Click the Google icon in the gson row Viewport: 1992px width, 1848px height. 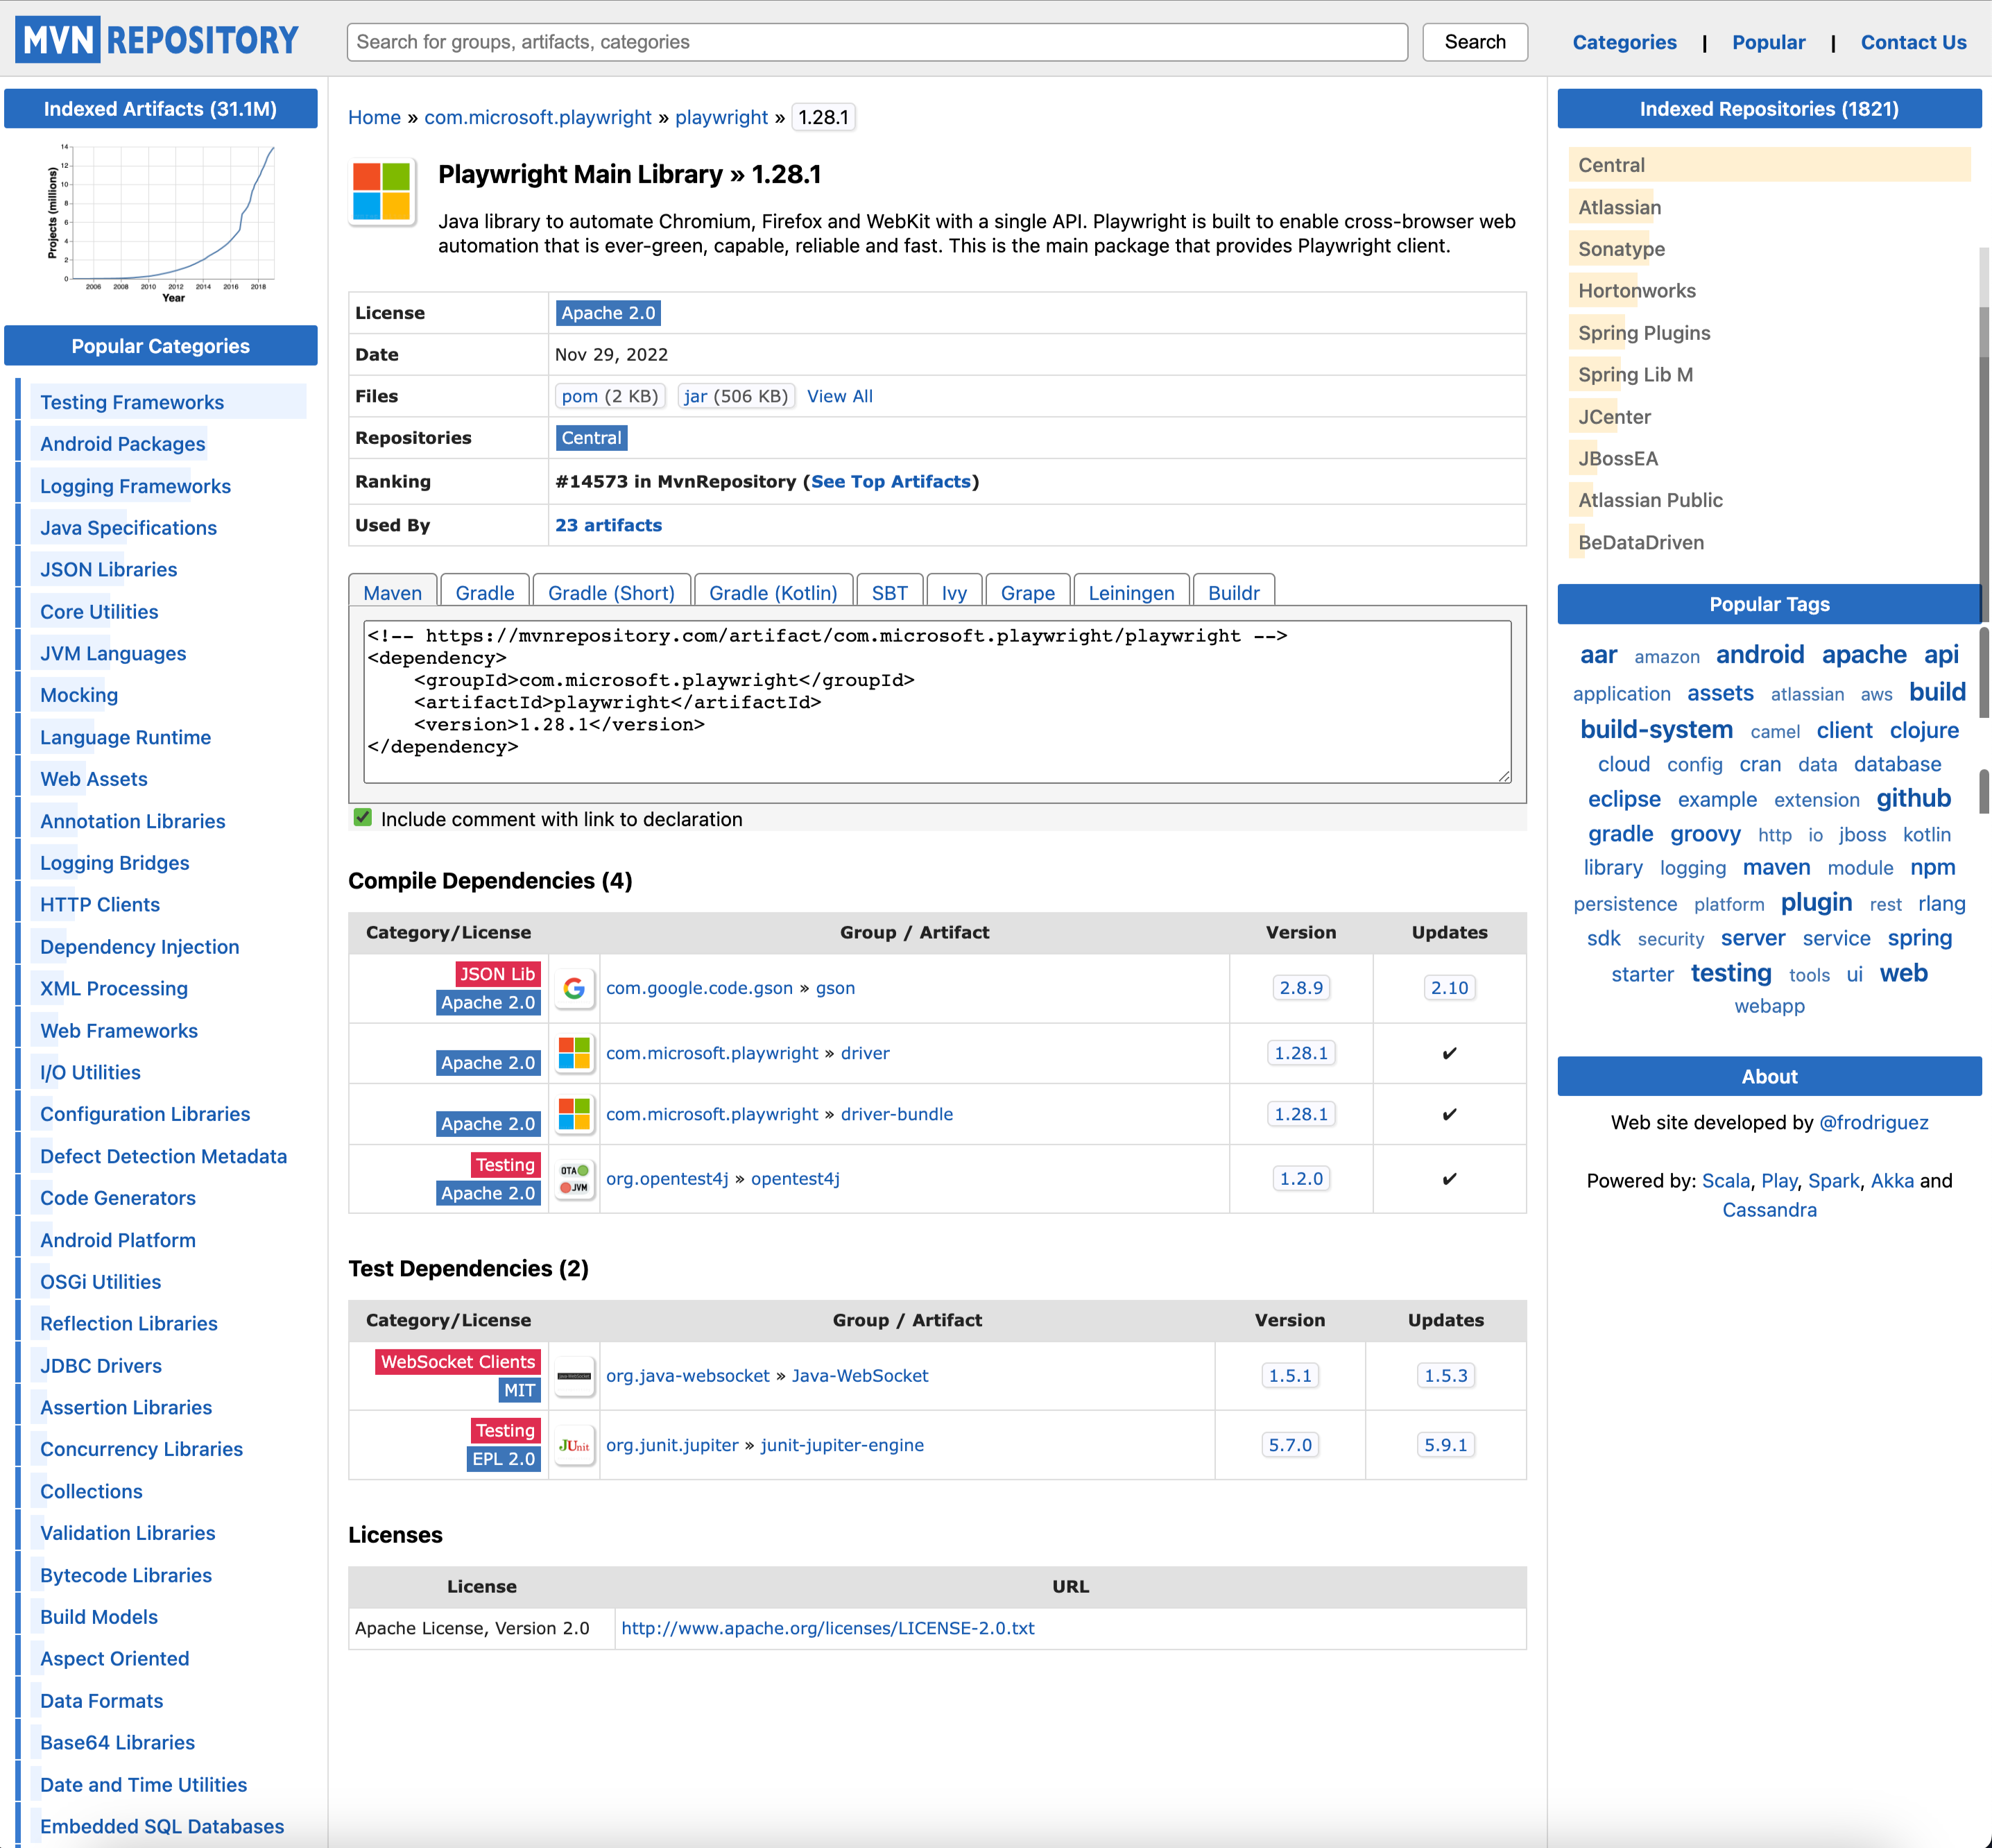coord(574,988)
